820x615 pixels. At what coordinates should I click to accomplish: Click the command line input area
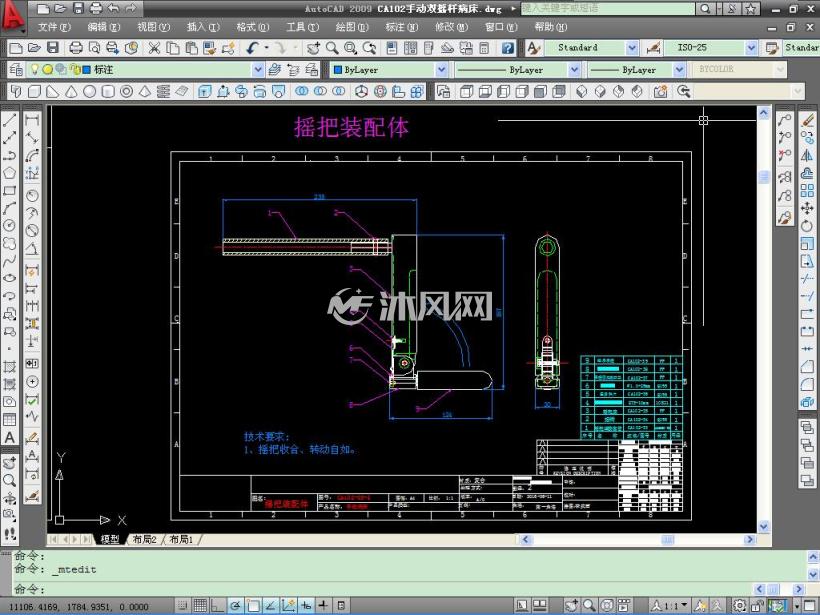384,589
